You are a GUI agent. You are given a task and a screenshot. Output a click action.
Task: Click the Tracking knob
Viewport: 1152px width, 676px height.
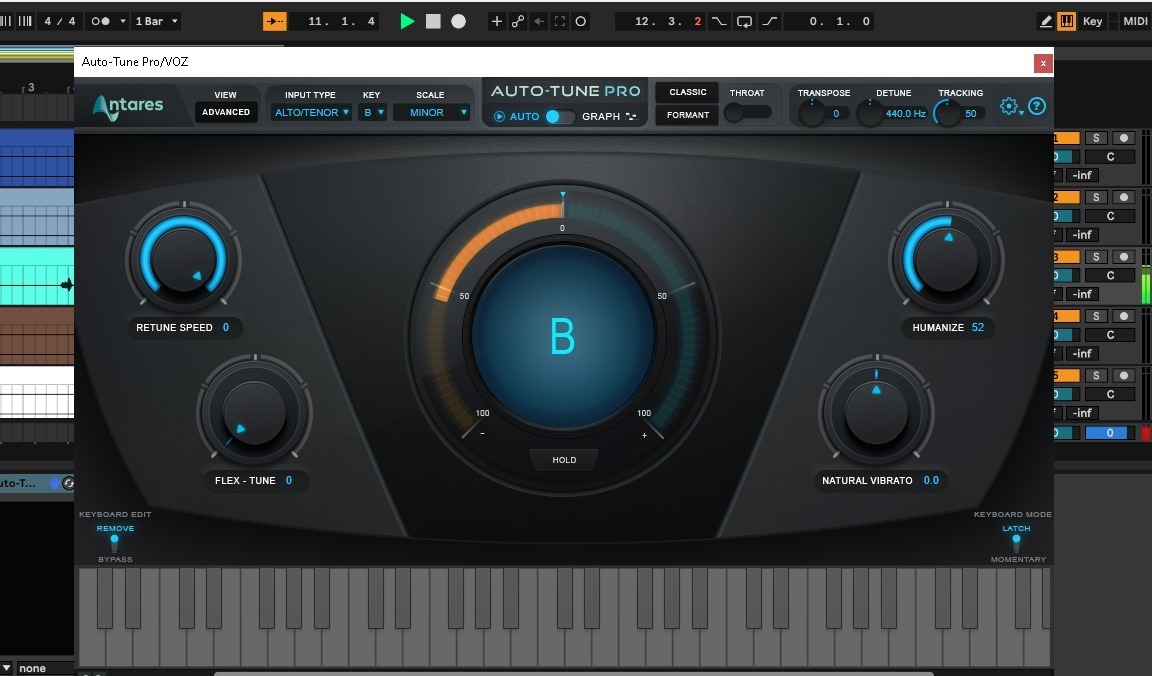tap(947, 113)
